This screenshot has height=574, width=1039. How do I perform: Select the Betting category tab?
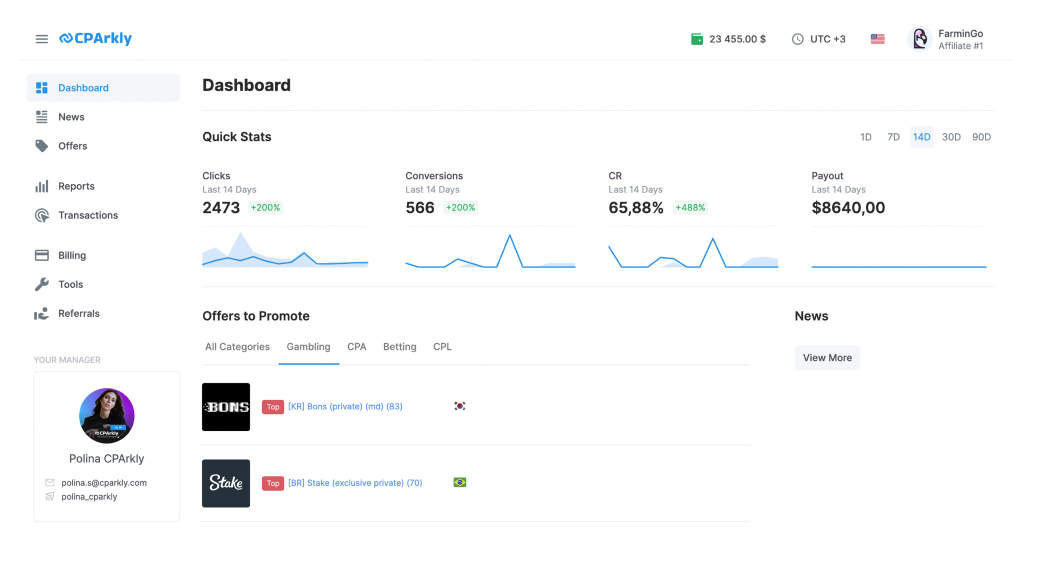(x=399, y=347)
